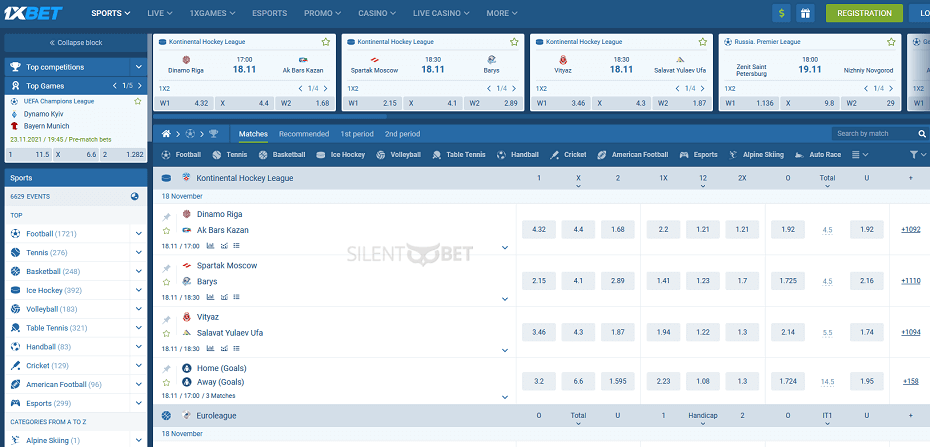Favorite the Dinamo Riga top card star
This screenshot has width=930, height=447.
point(326,42)
